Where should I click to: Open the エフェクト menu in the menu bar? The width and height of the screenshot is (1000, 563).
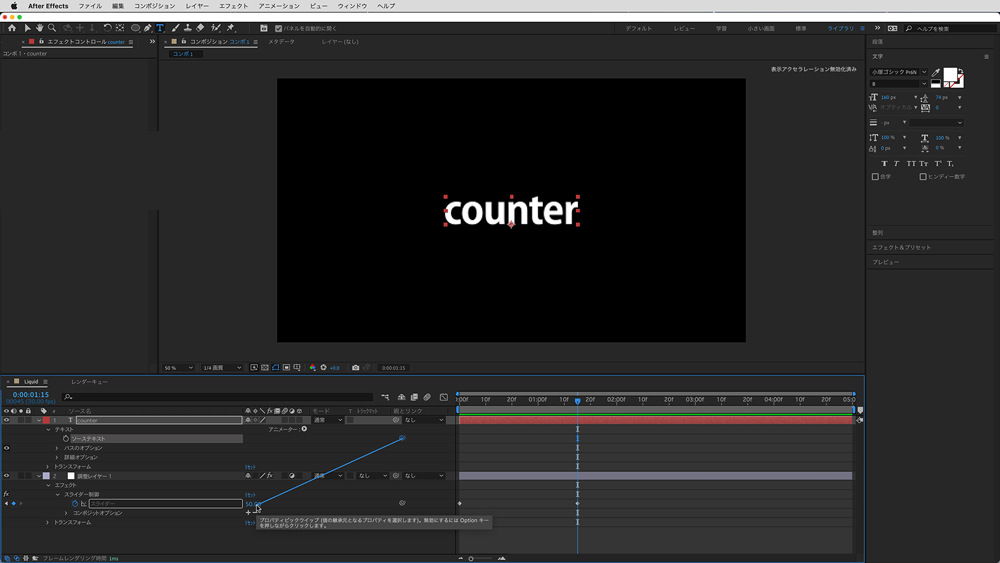[x=233, y=6]
